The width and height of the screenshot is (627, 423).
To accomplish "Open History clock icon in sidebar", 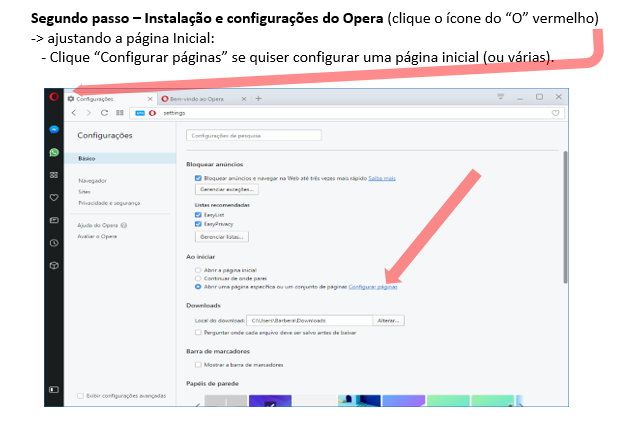I will [x=54, y=243].
